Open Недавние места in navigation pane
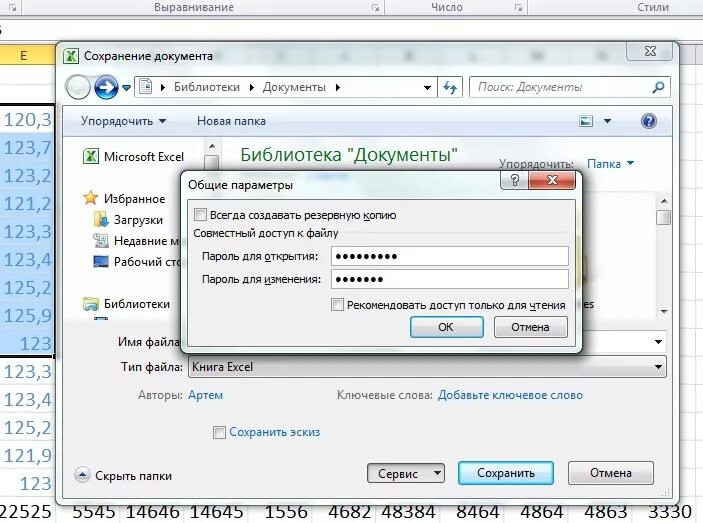The width and height of the screenshot is (703, 523). click(x=137, y=241)
